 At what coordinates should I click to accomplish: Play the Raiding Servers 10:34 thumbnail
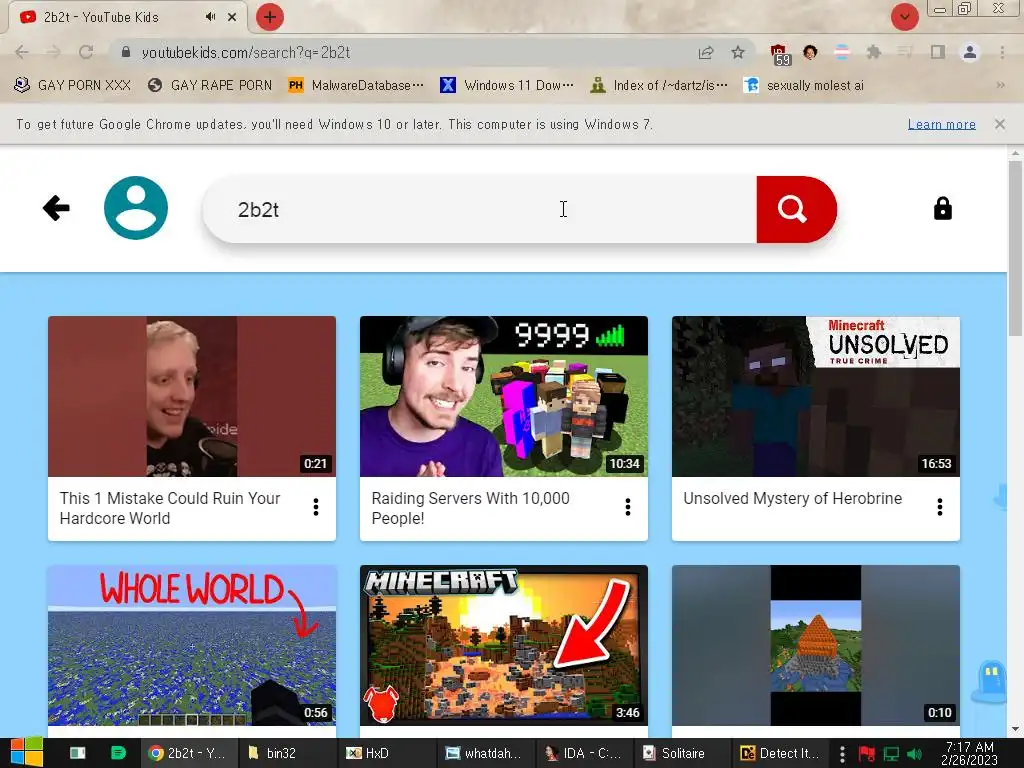tap(504, 396)
